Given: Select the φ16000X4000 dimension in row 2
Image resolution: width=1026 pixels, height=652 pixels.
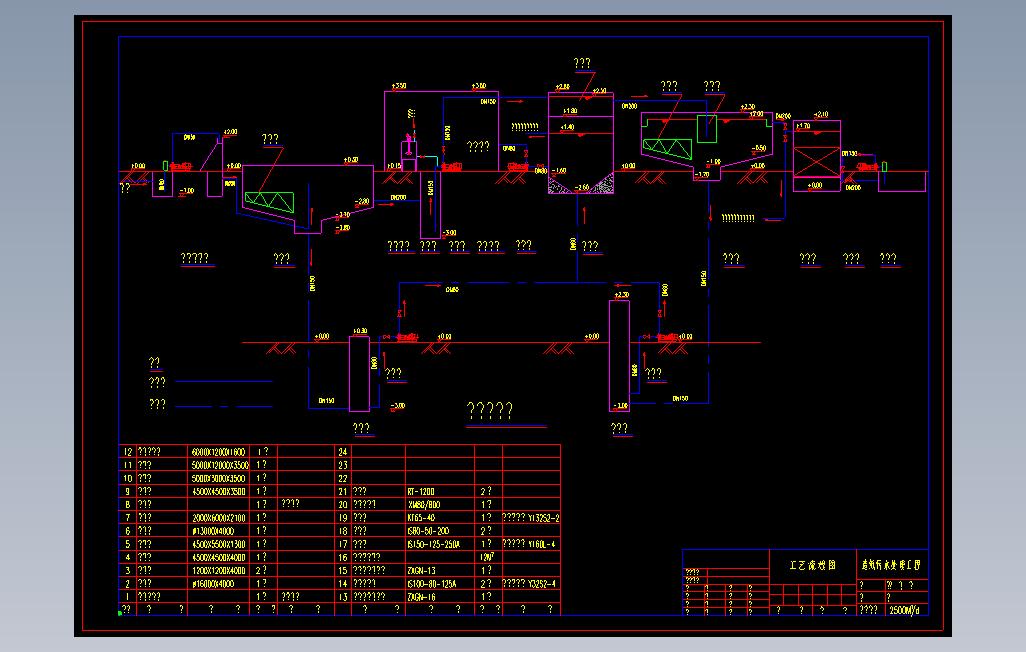Looking at the screenshot, I should (x=213, y=584).
